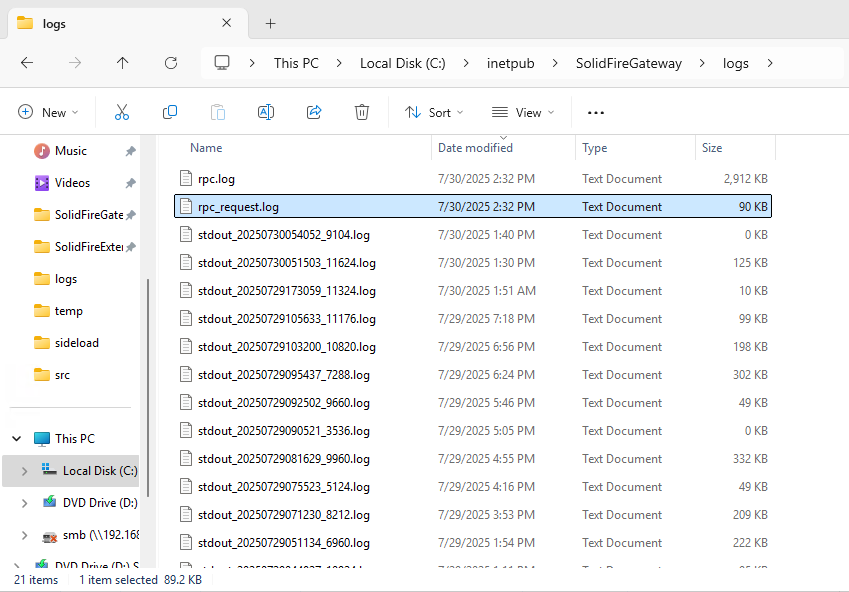The height and width of the screenshot is (592, 849).
Task: Sort by Type column header
Action: click(x=595, y=147)
